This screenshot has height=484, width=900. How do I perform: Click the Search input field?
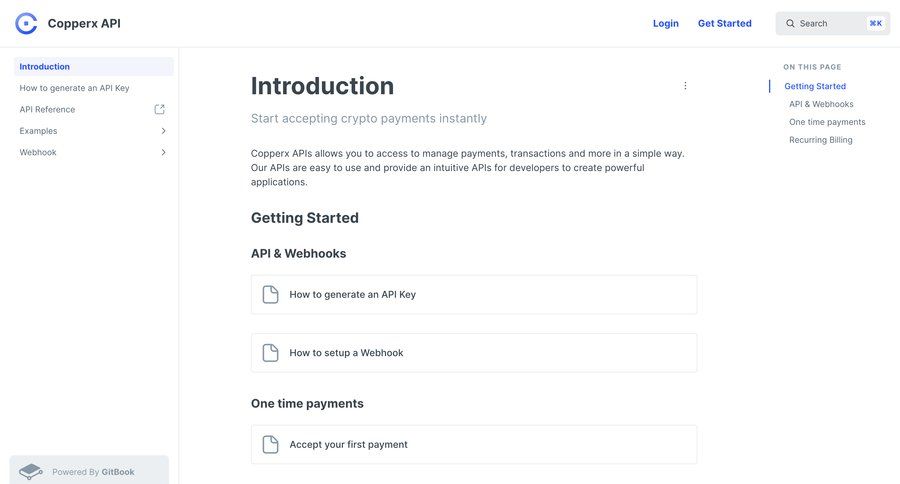[830, 24]
